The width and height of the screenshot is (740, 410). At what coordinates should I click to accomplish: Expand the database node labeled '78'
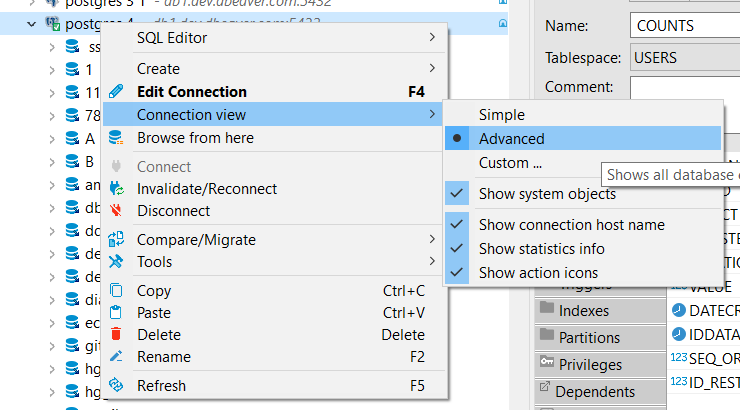pyautogui.click(x=52, y=116)
